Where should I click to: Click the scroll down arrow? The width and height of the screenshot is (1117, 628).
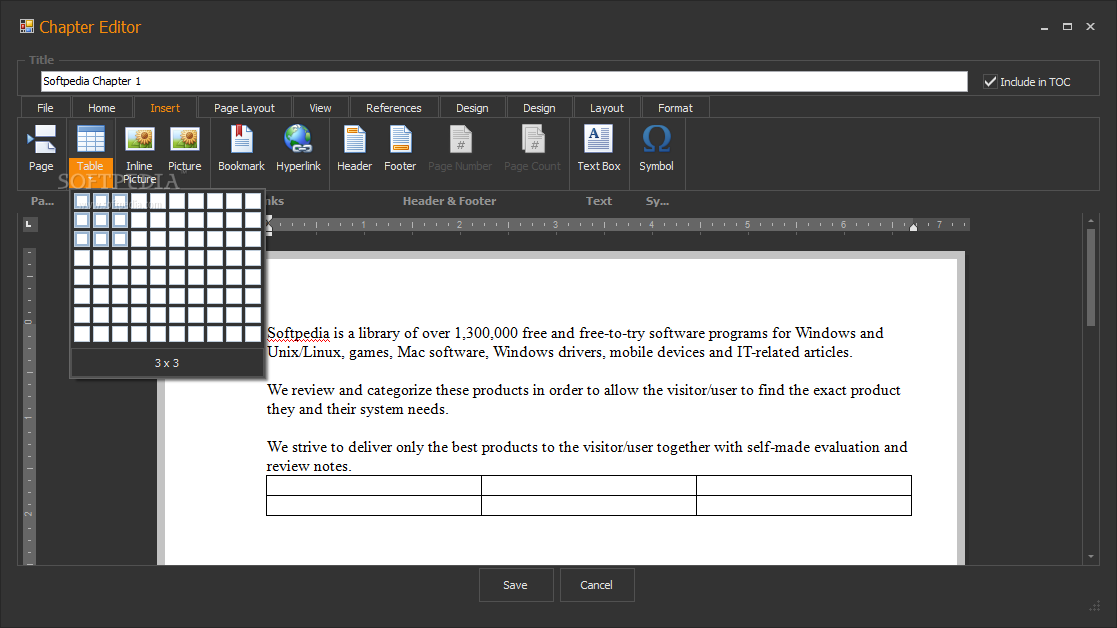click(1091, 557)
